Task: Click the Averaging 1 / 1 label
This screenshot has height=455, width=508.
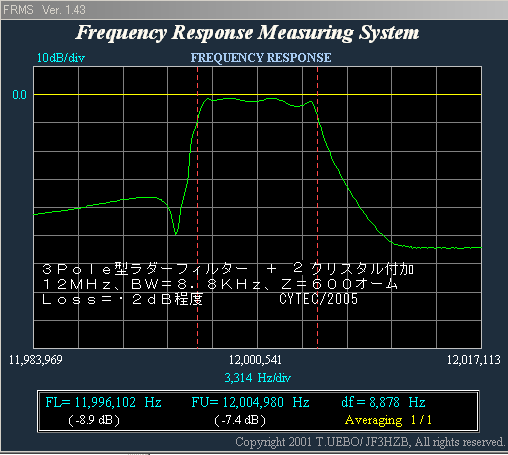Action: tap(388, 420)
